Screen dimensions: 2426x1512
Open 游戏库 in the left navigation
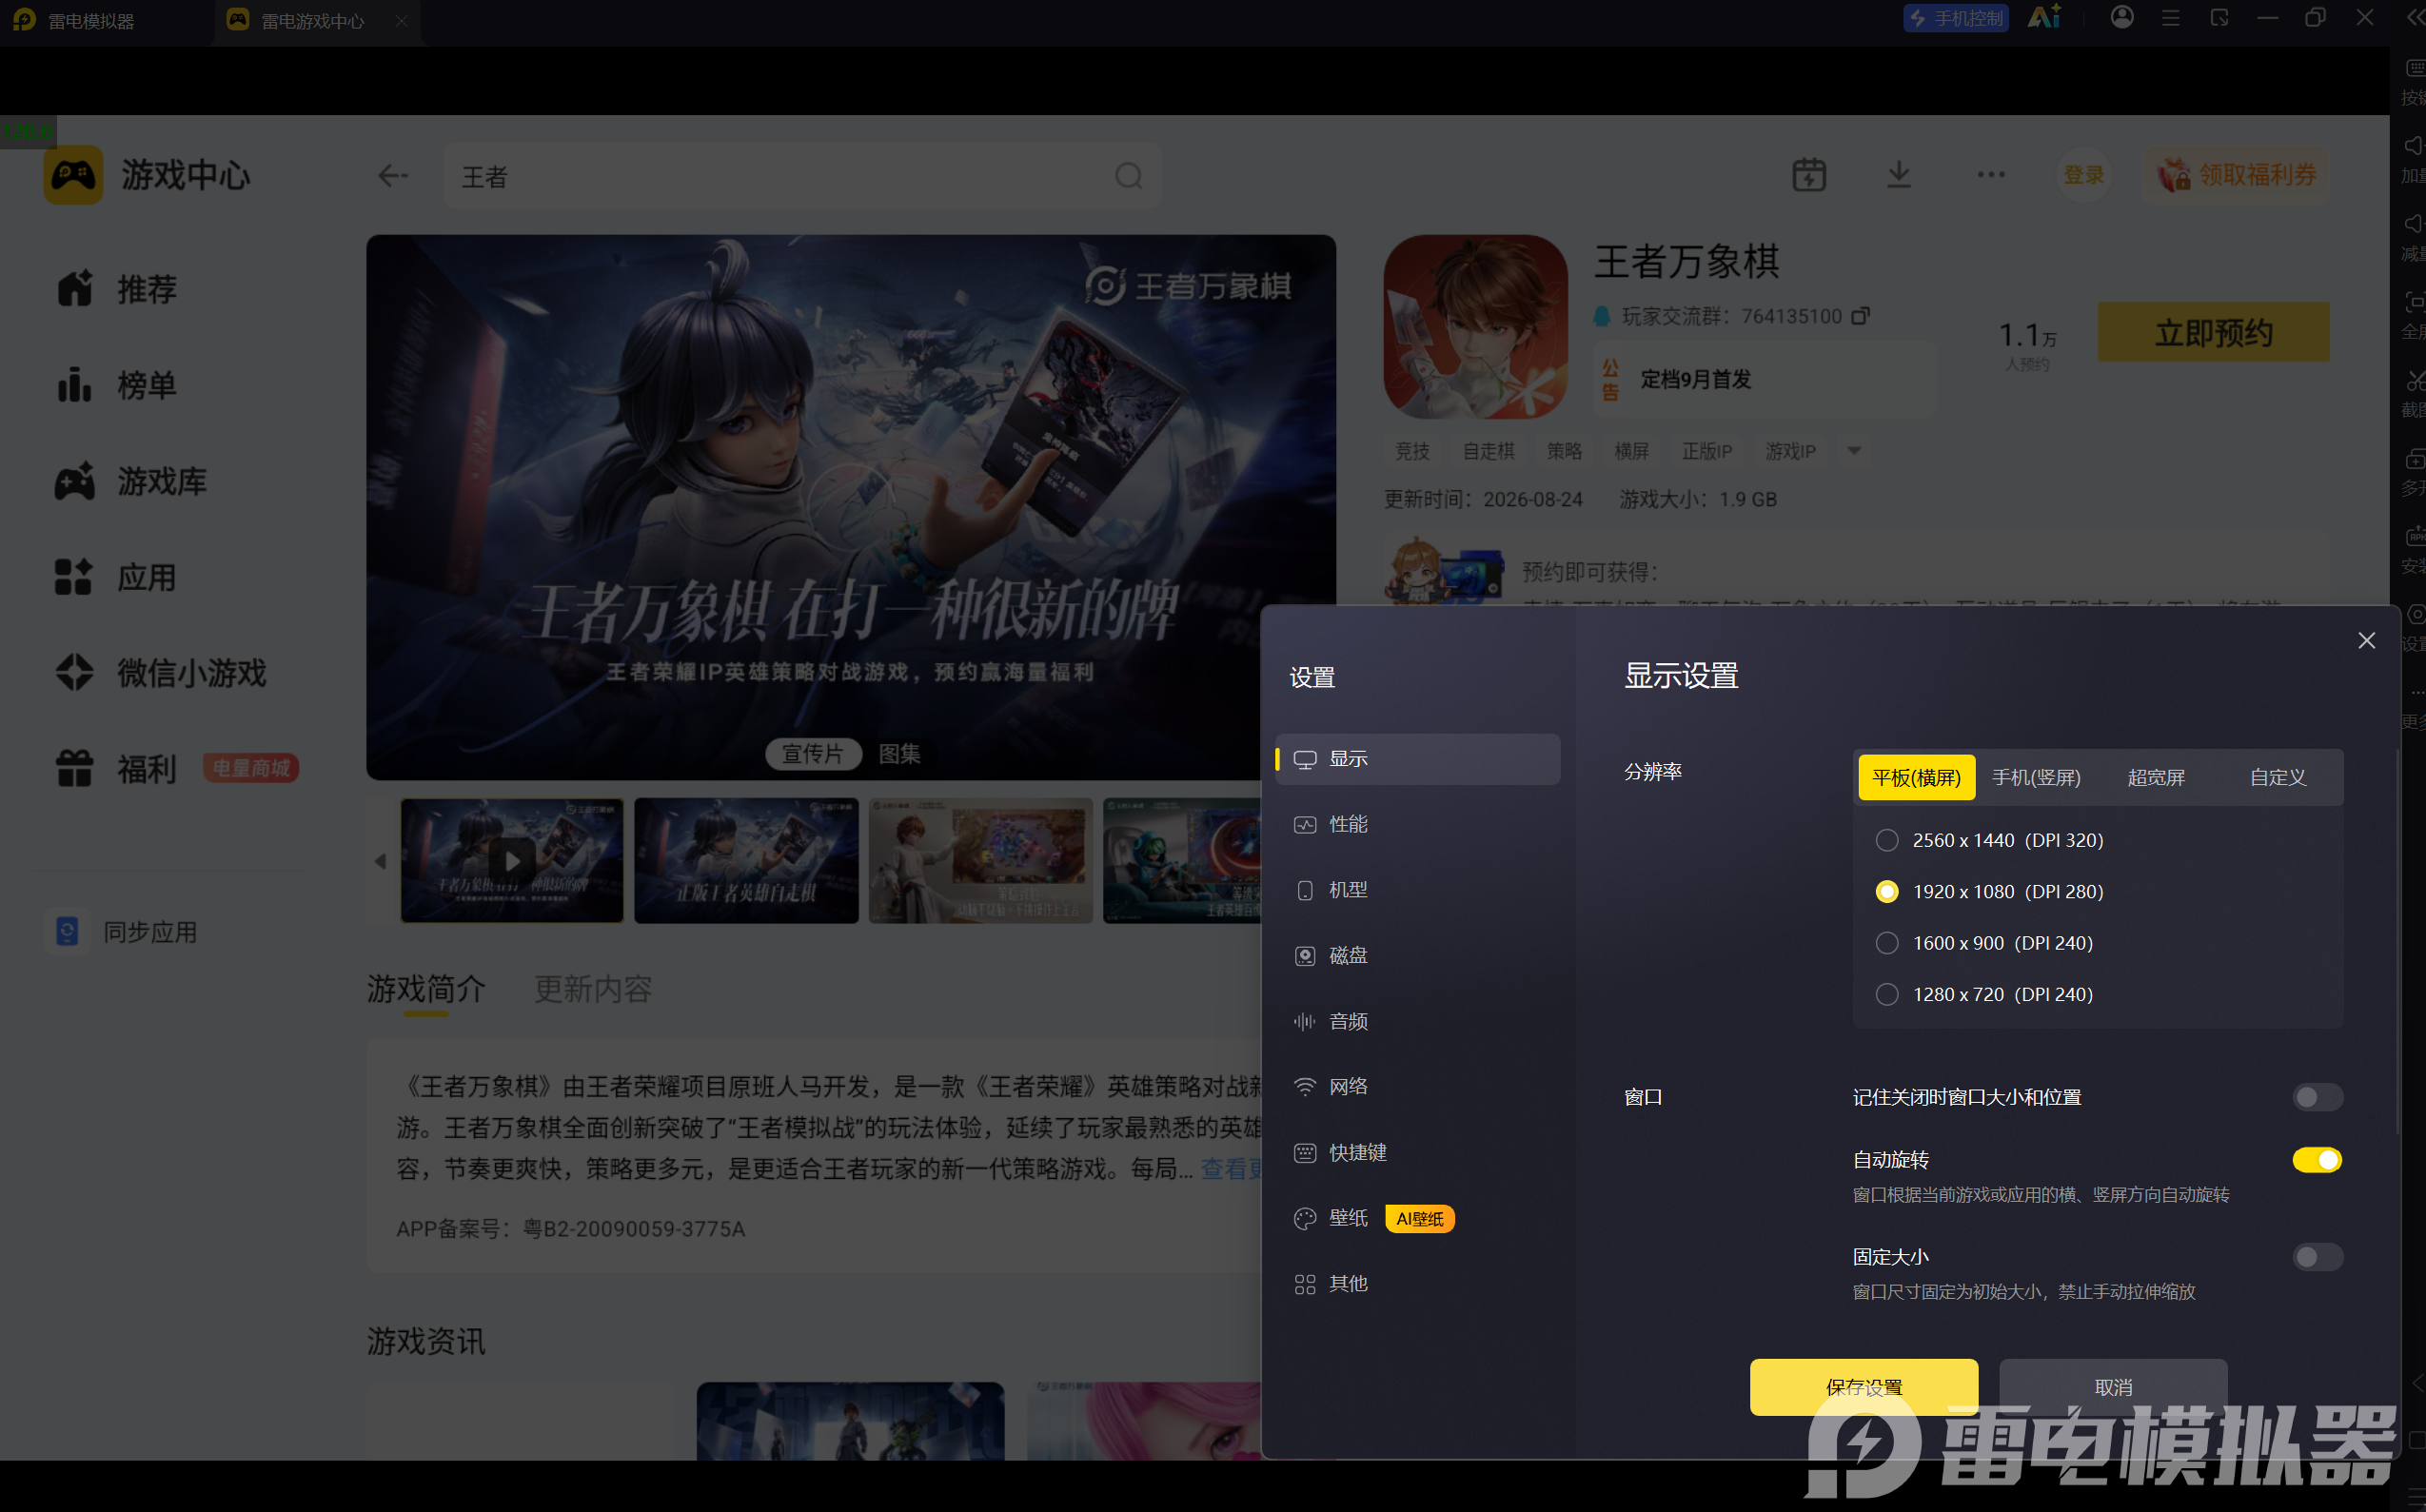coord(131,481)
